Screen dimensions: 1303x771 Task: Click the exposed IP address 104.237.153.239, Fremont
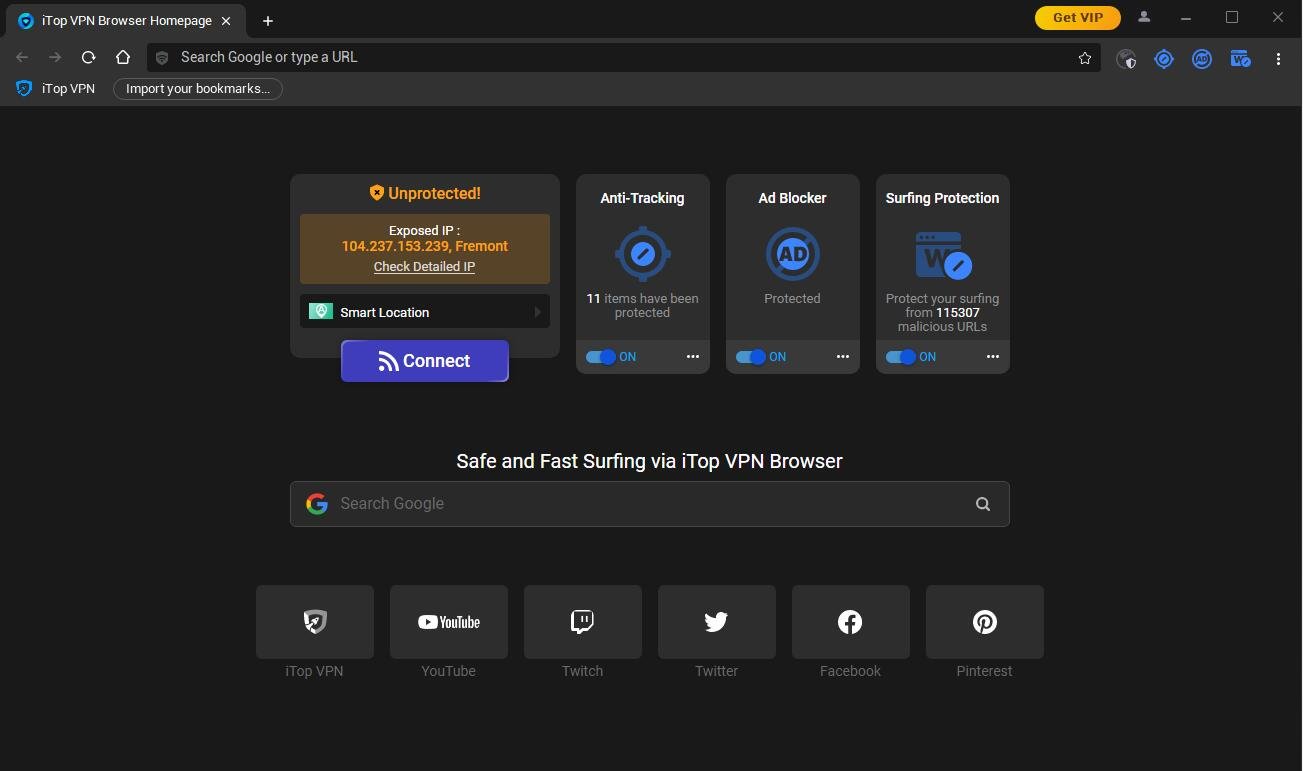pos(425,246)
